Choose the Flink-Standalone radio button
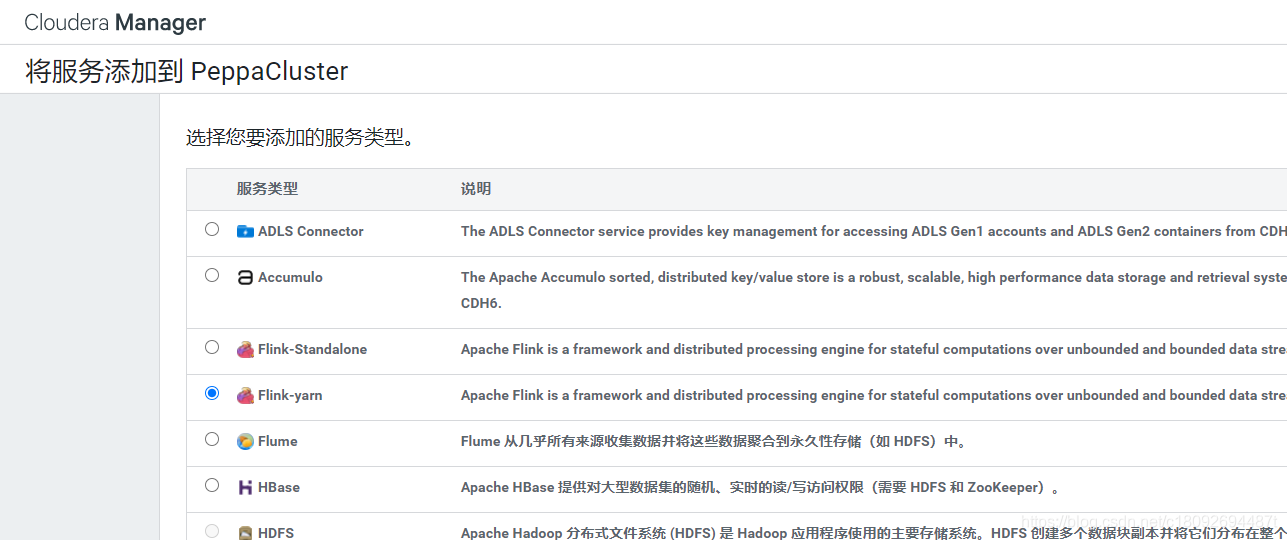The image size is (1287, 540). tap(212, 347)
